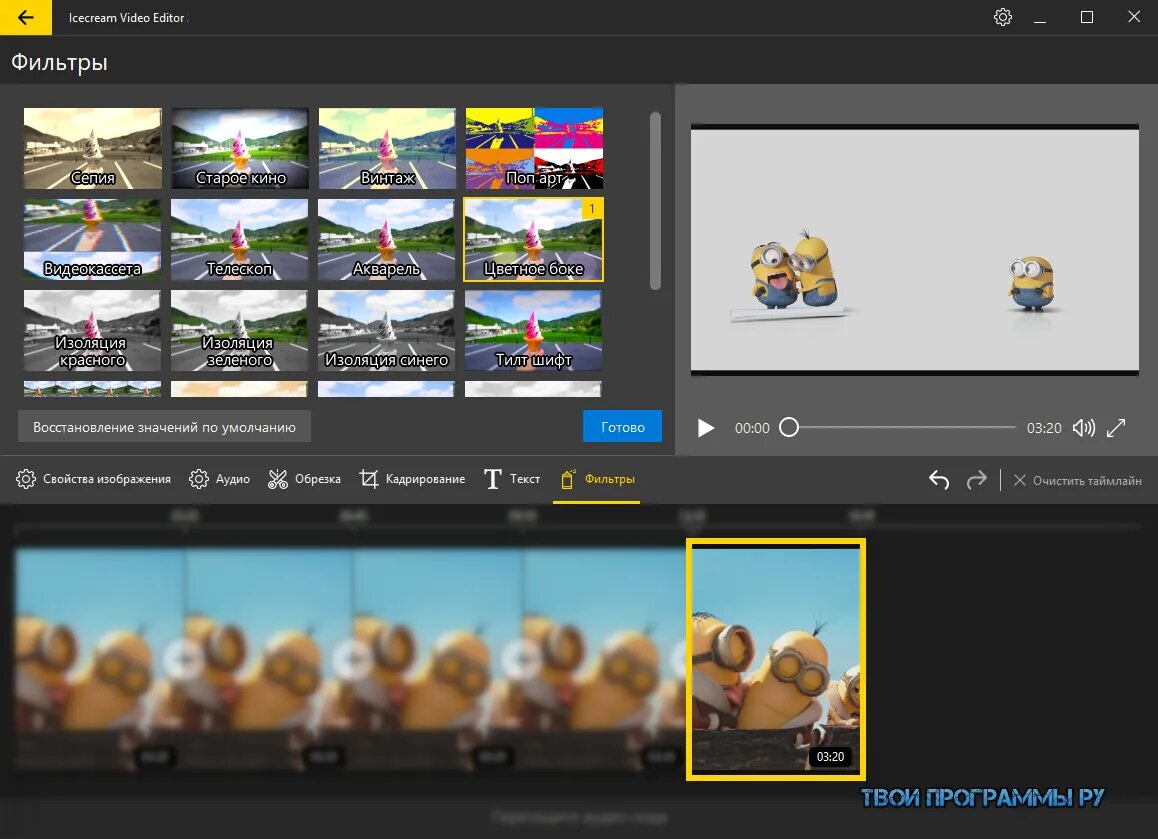
Task: Redo the last undone action
Action: coord(976,480)
